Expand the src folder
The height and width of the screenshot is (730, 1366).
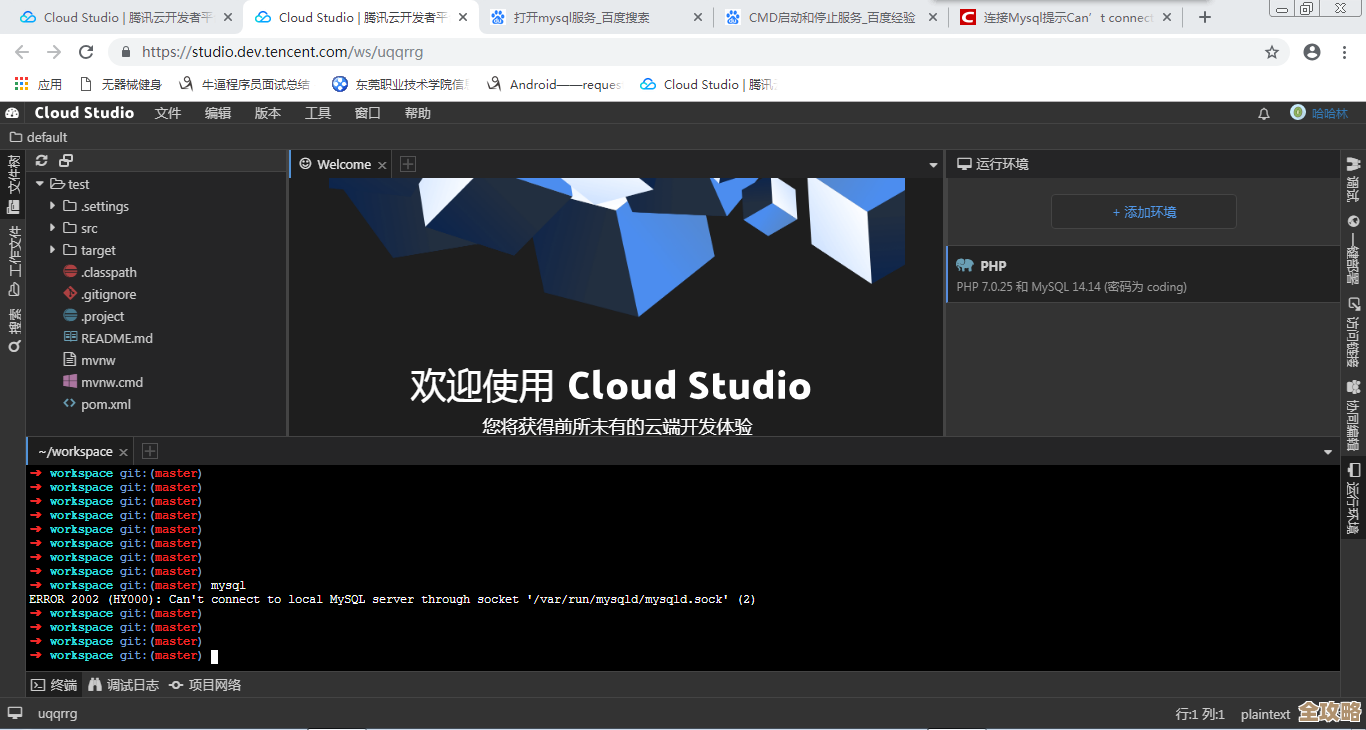point(53,228)
